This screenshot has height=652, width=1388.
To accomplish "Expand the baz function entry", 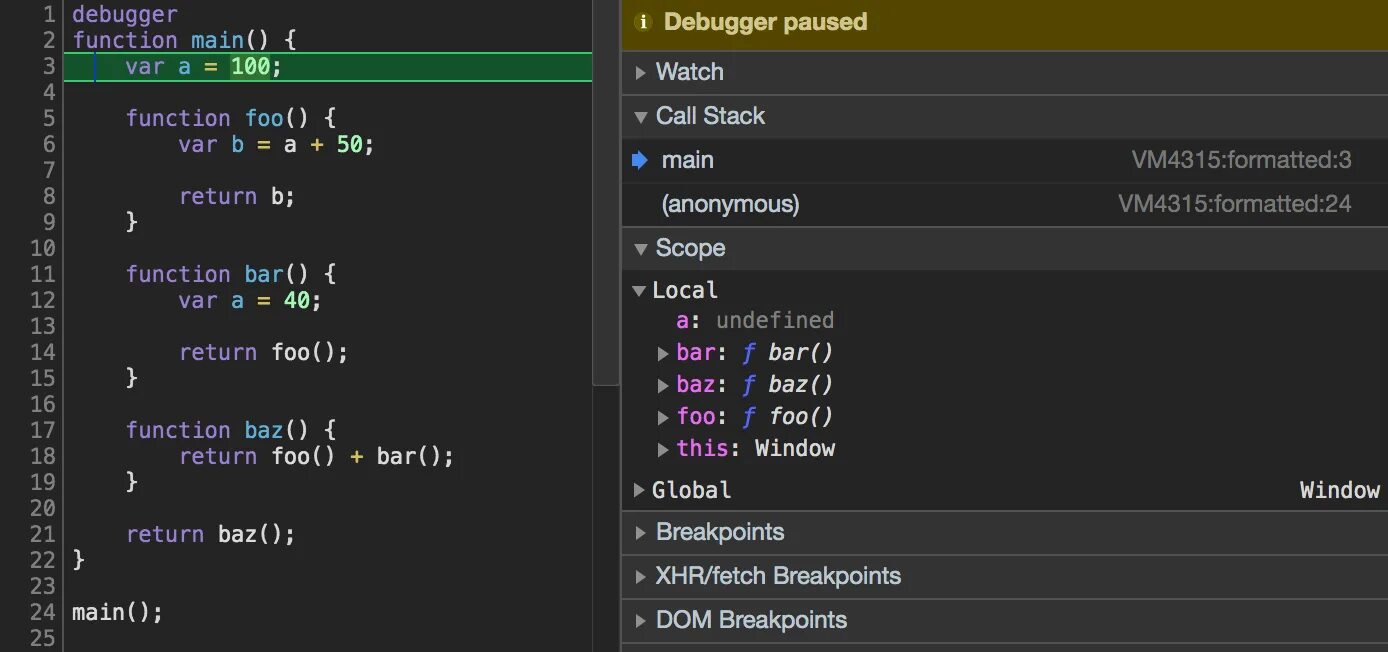I will click(663, 385).
